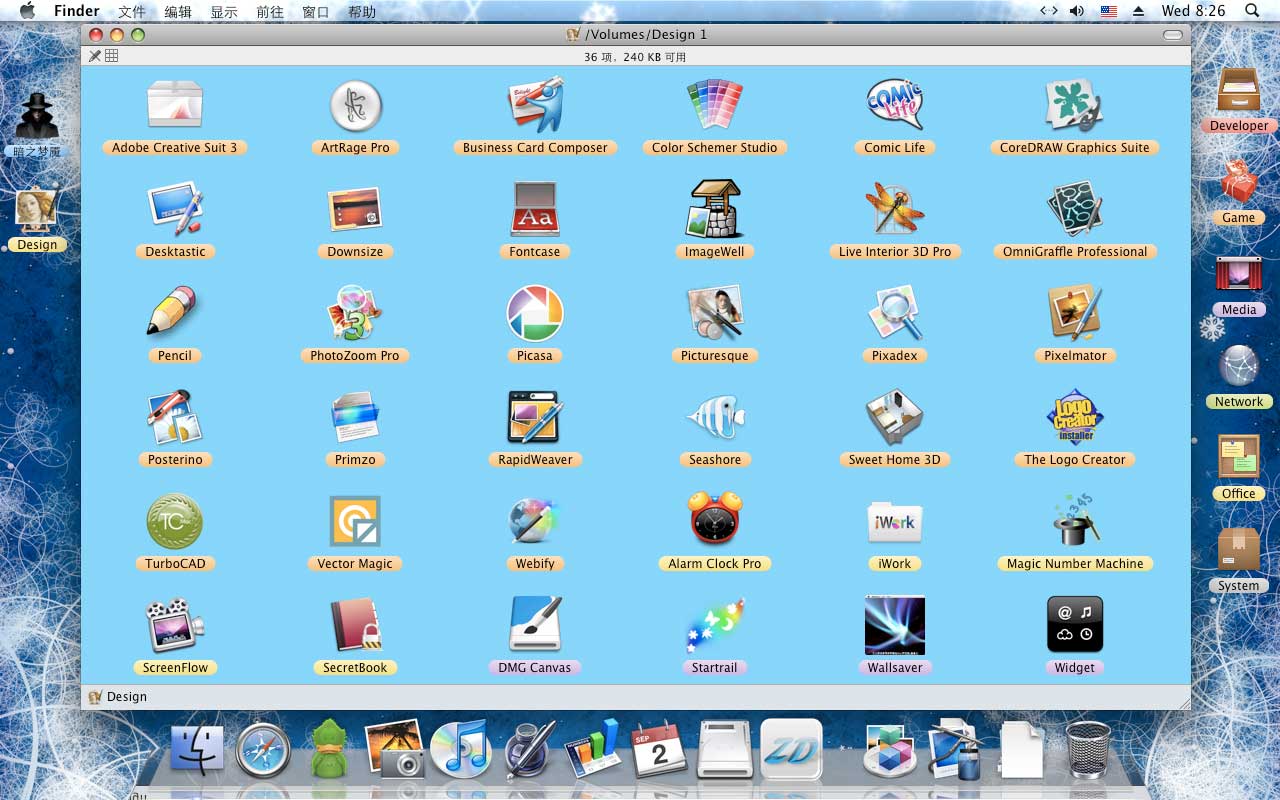
Task: Open the 窗口 menu
Action: coord(316,12)
